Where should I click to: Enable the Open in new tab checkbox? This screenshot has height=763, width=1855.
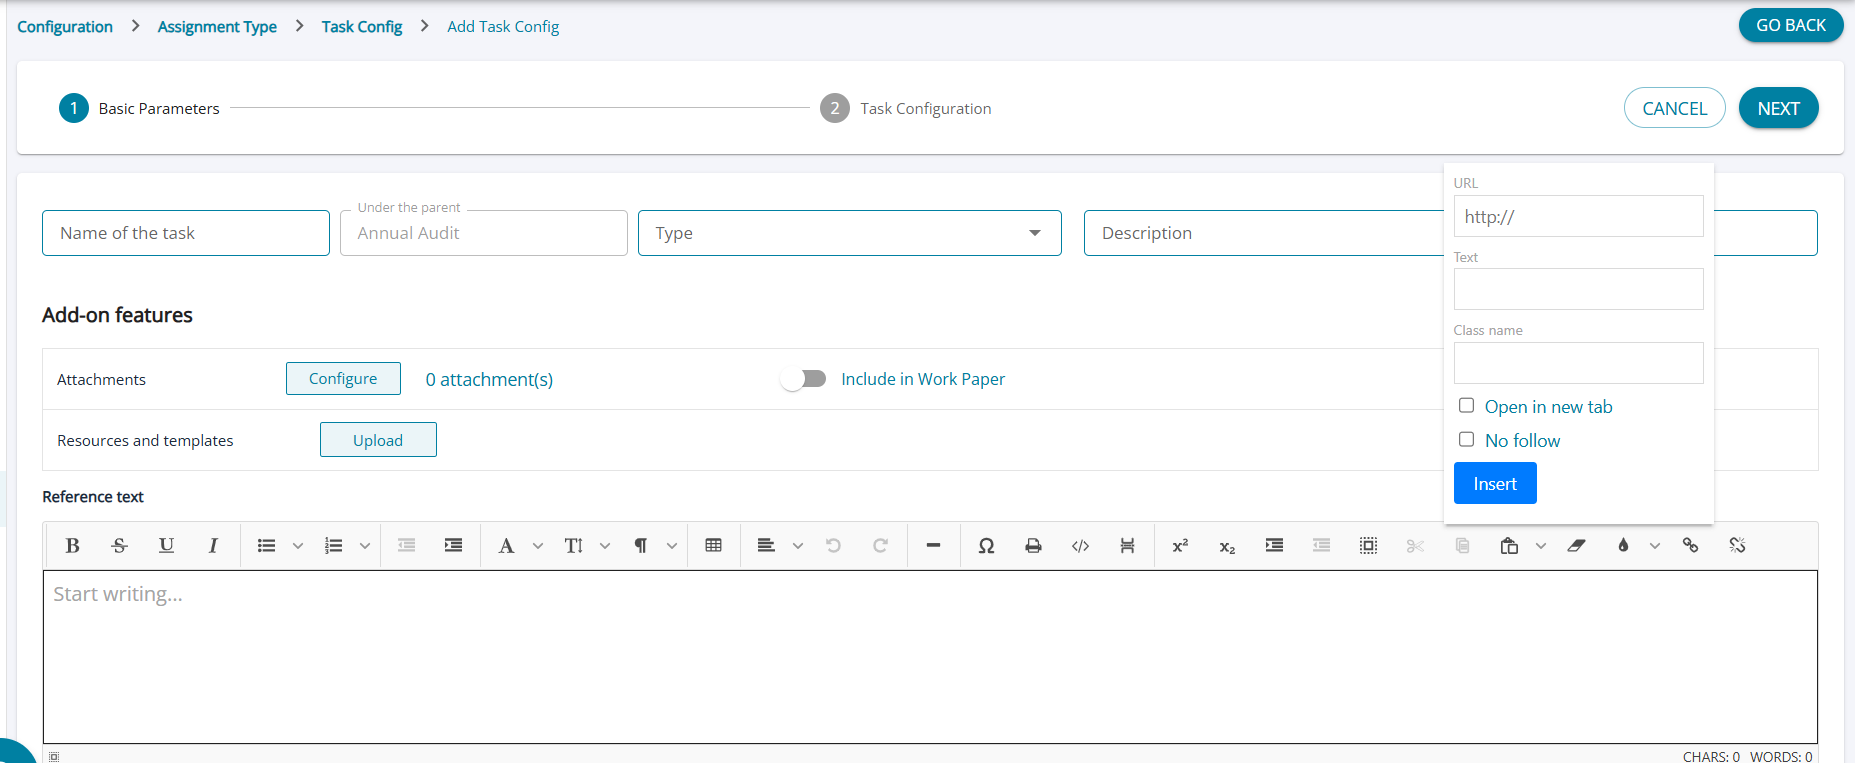point(1466,406)
